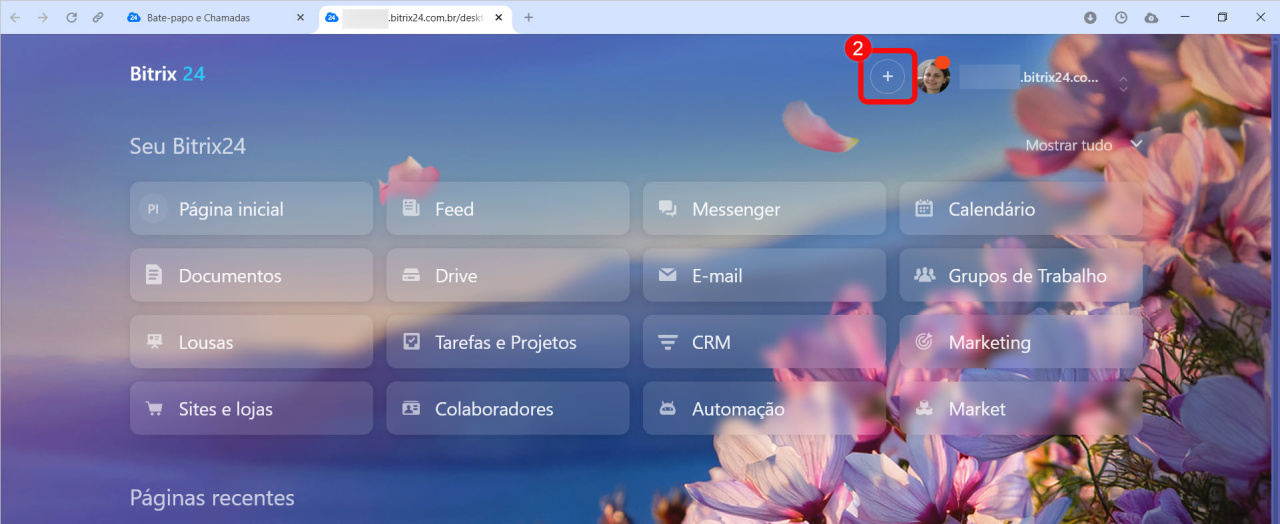The width and height of the screenshot is (1280, 524).
Task: Click the Tarefas e Projetos checkmark icon
Action: [x=410, y=342]
